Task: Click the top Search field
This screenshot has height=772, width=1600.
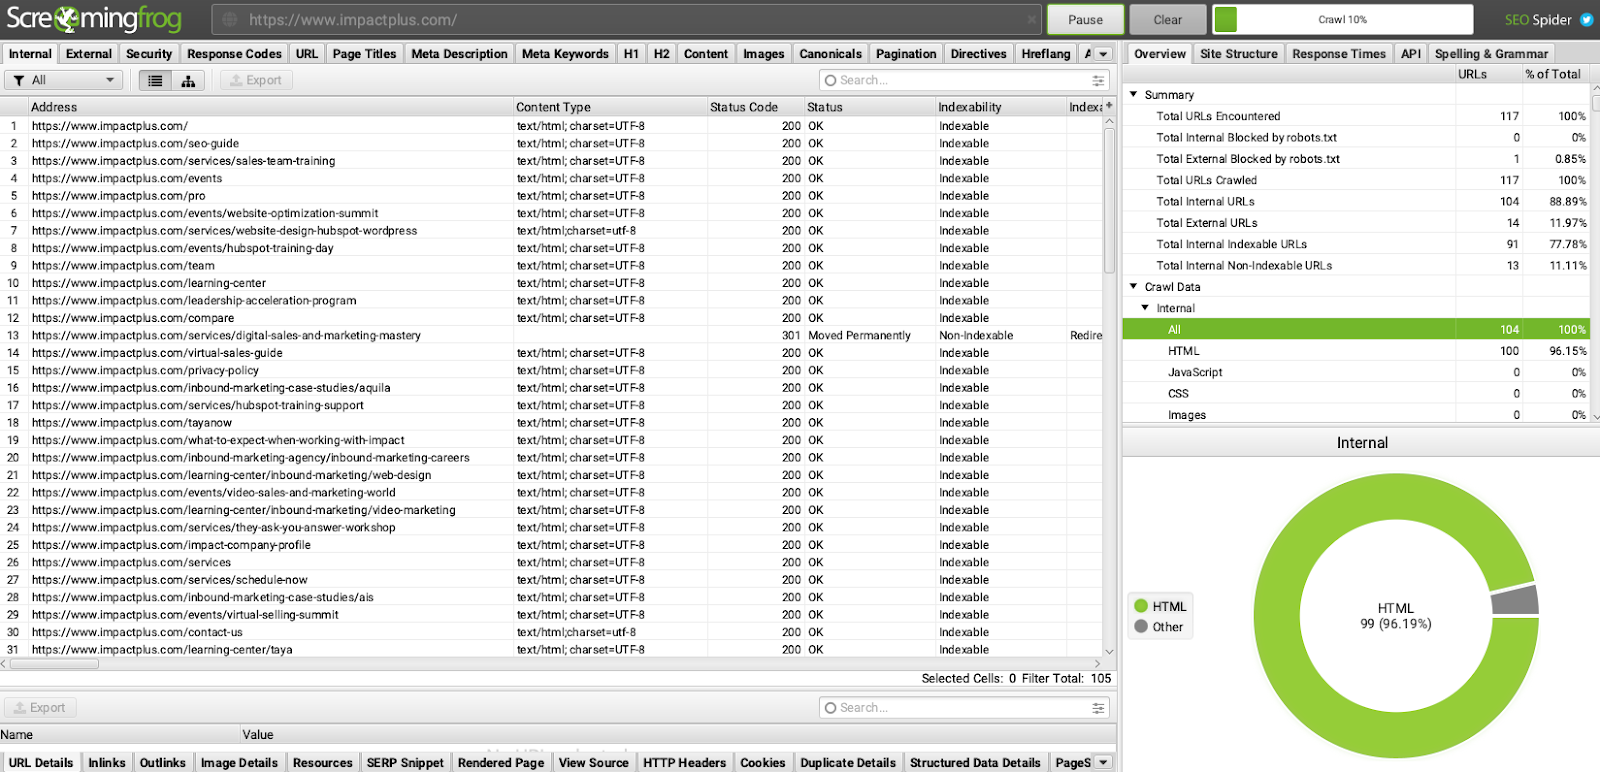Action: pyautogui.click(x=964, y=80)
